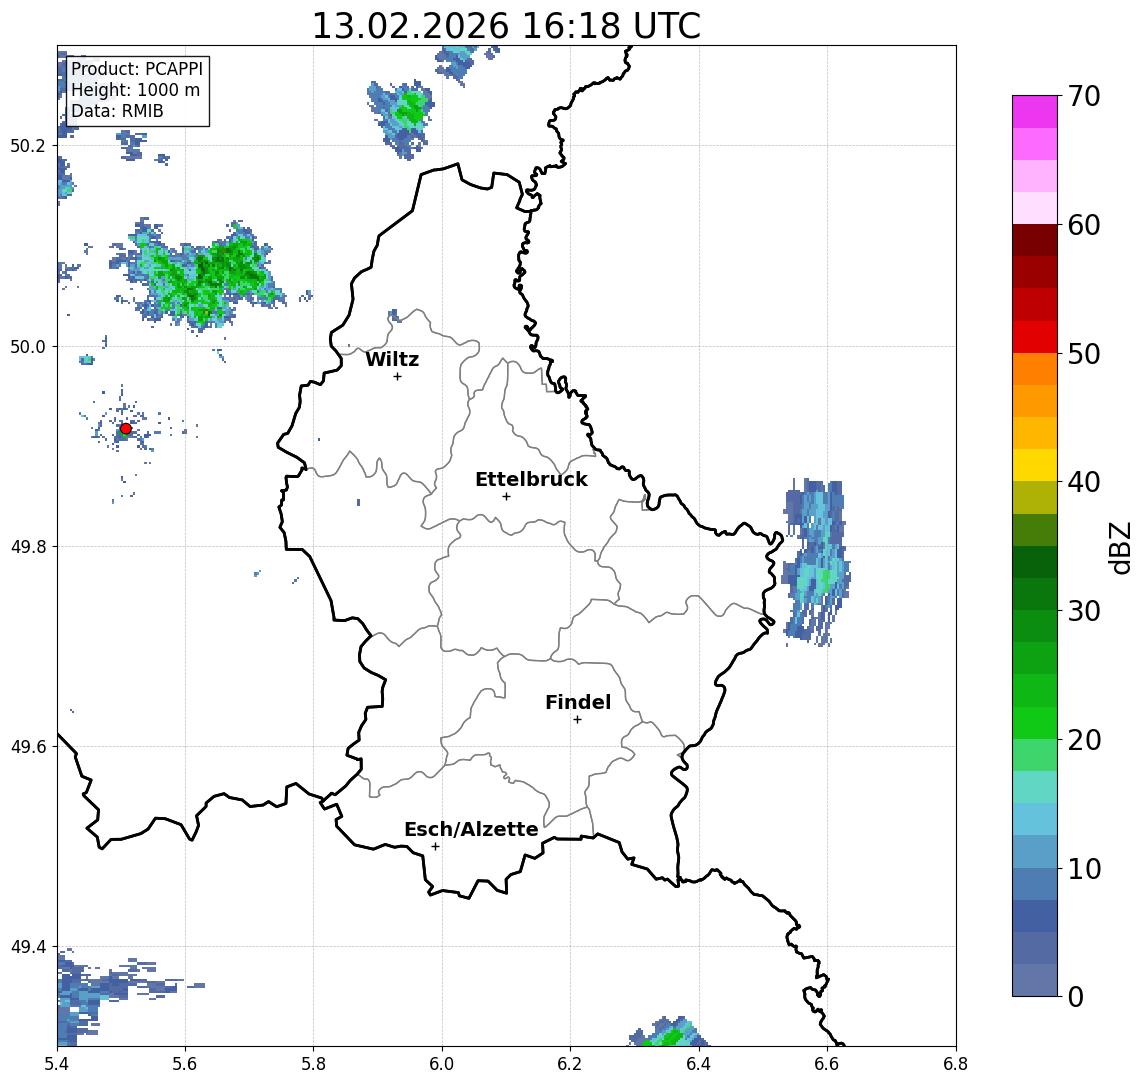Select the Findel city label
1145x1084 pixels.
[578, 702]
